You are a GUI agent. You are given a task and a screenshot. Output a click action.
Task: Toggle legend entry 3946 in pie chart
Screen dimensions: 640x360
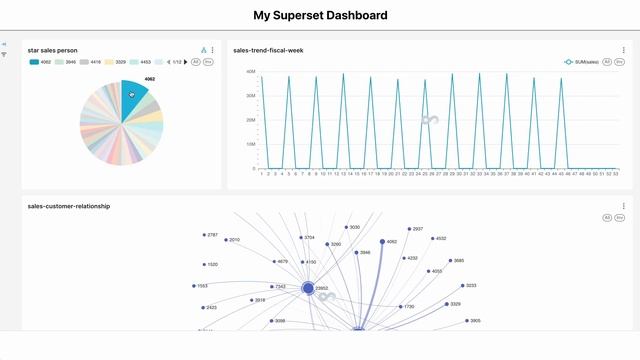65,62
